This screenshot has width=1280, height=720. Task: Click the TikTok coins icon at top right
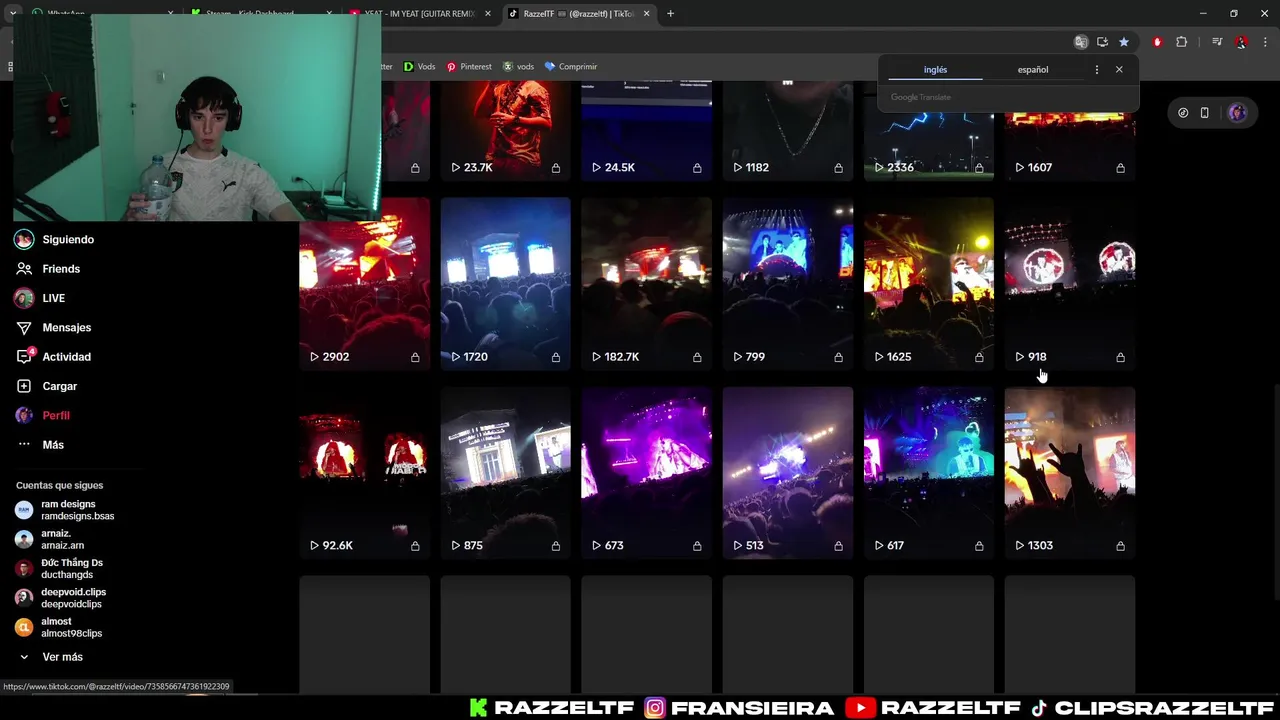coord(1183,113)
